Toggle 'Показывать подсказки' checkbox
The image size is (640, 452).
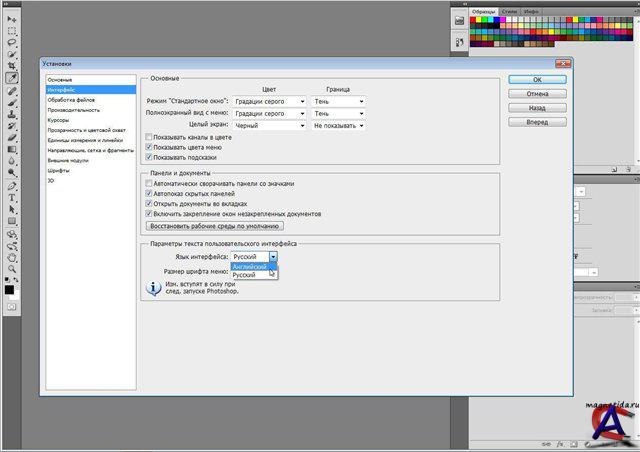pos(150,157)
